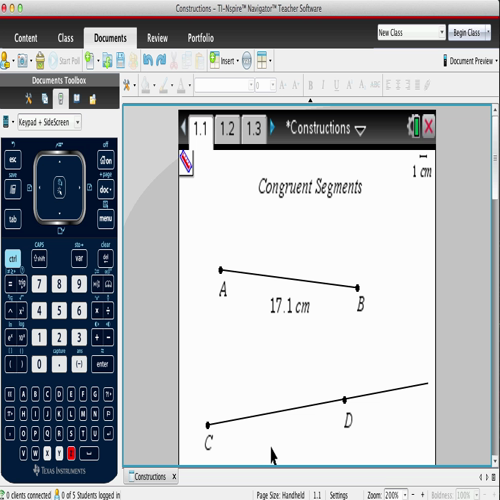Toggle Italic formatting button
500x500 pixels.
(323, 85)
